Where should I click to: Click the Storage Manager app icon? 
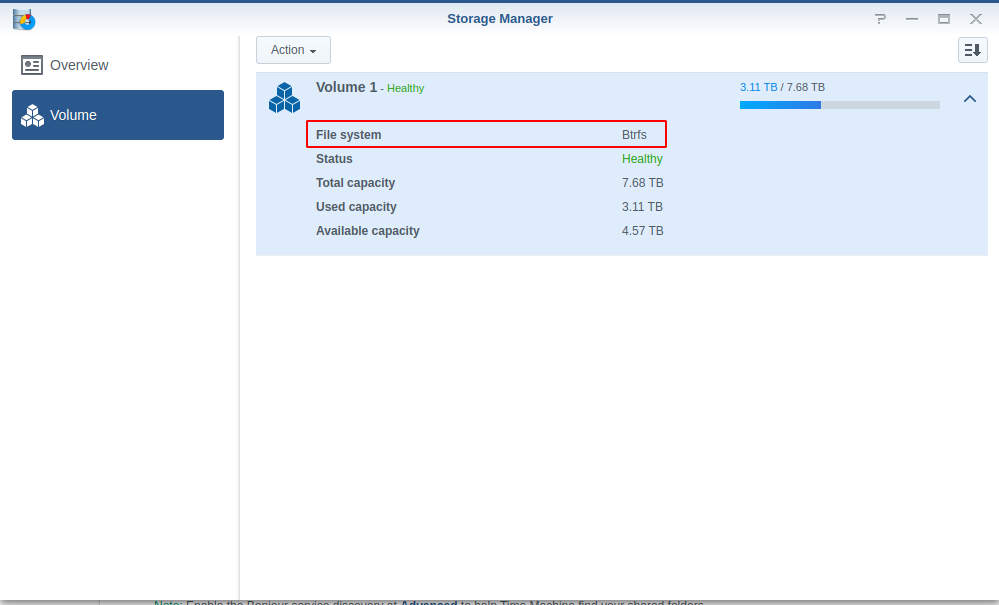[x=24, y=19]
